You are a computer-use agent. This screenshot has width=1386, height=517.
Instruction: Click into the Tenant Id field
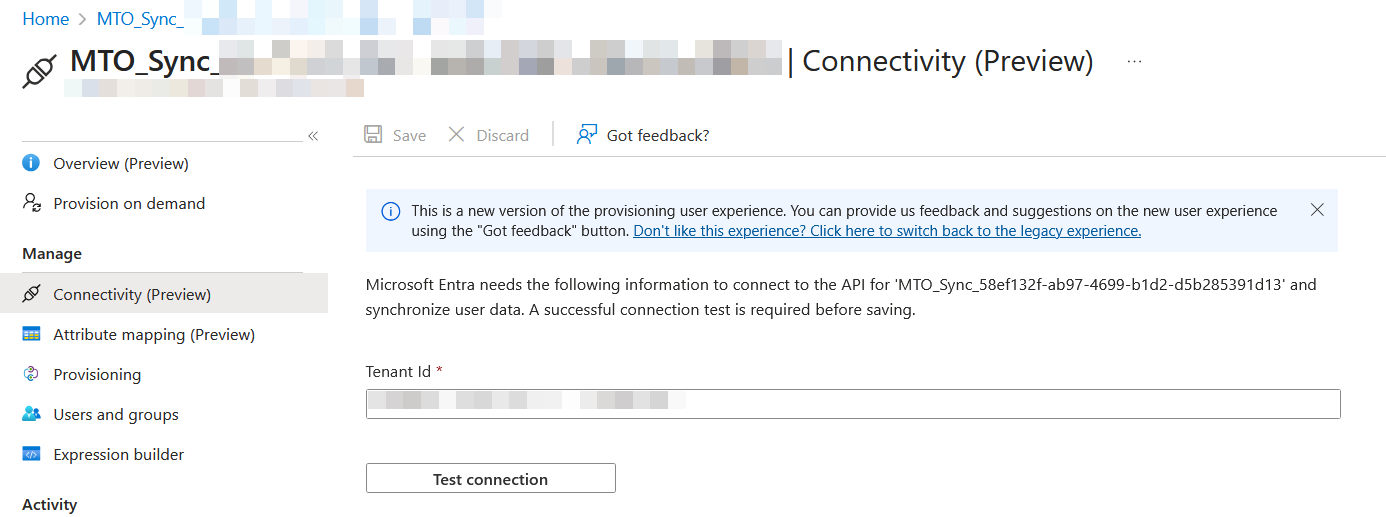click(x=852, y=404)
